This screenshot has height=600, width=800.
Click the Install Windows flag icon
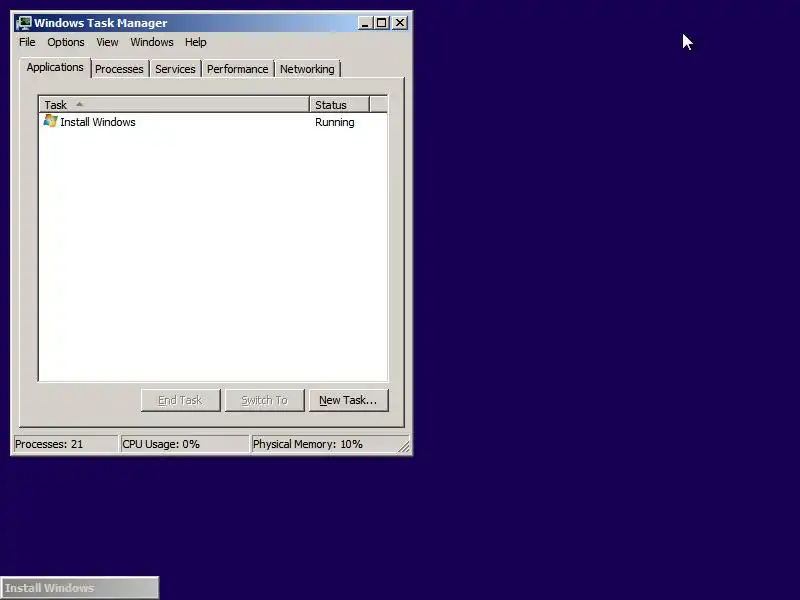coord(50,121)
